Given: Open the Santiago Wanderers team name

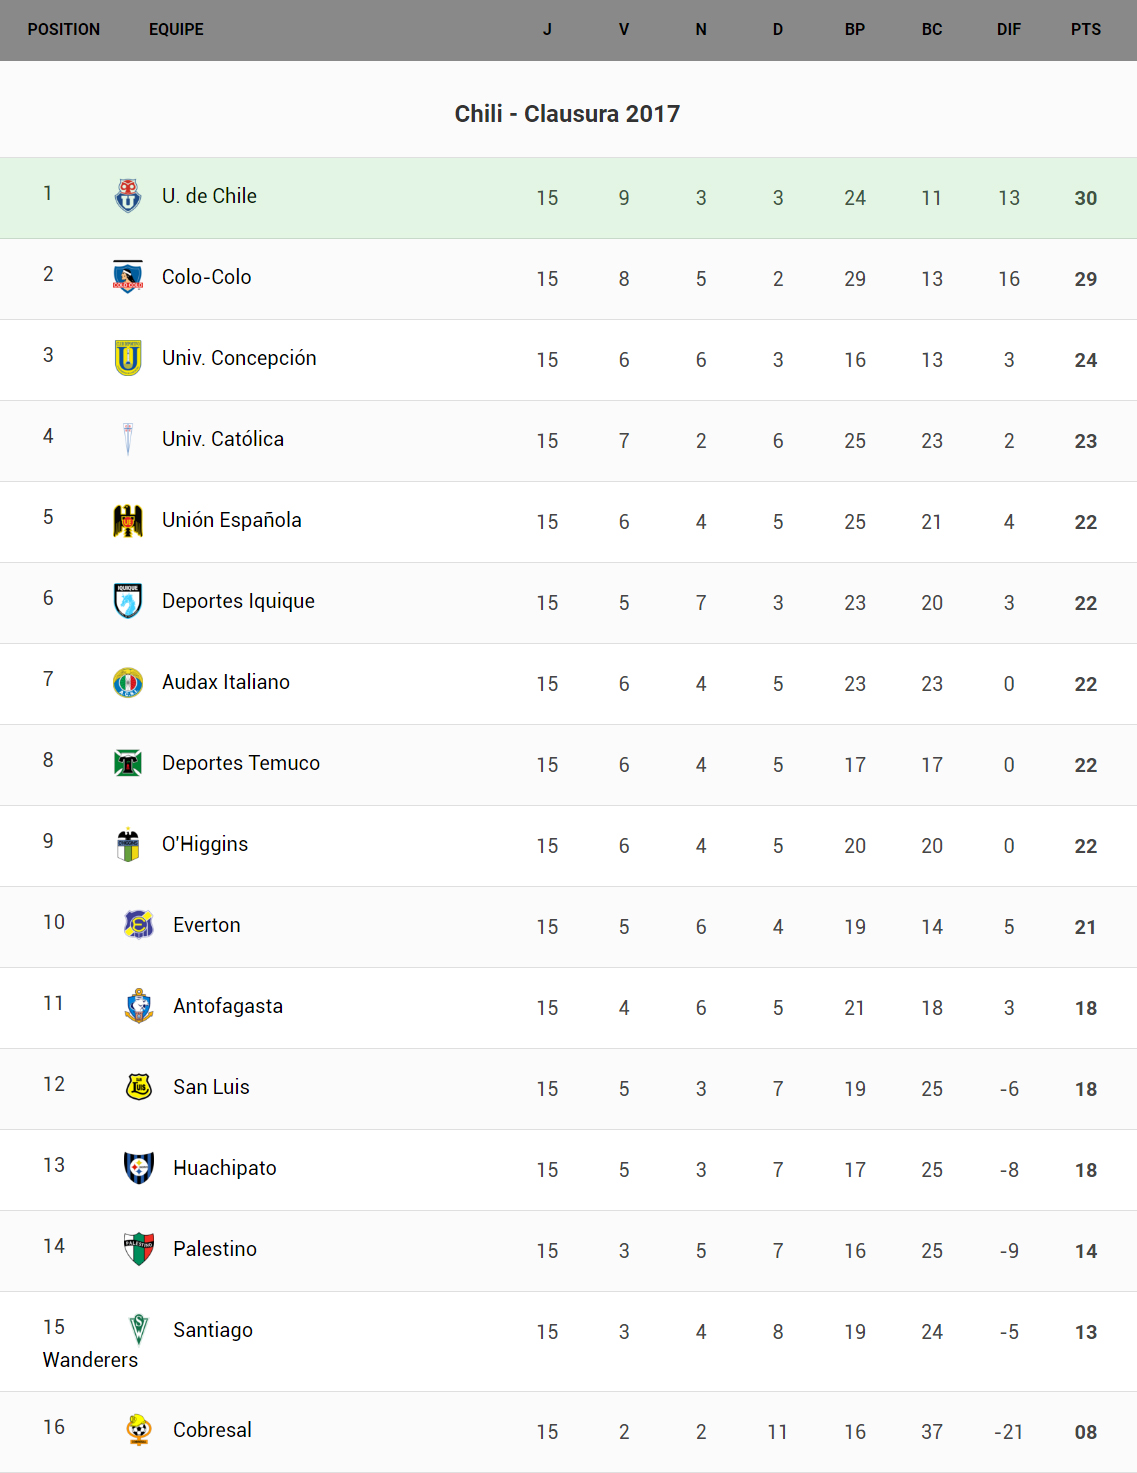Looking at the screenshot, I should [x=213, y=1330].
